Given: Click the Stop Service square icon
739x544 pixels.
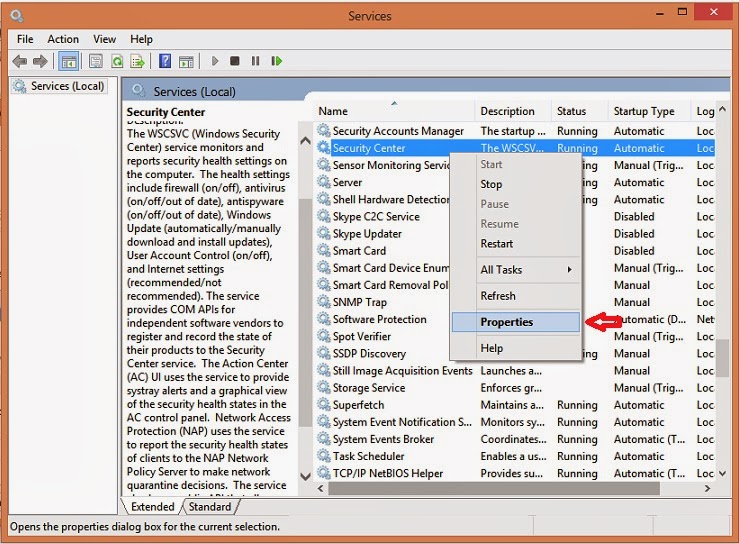Looking at the screenshot, I should (235, 61).
